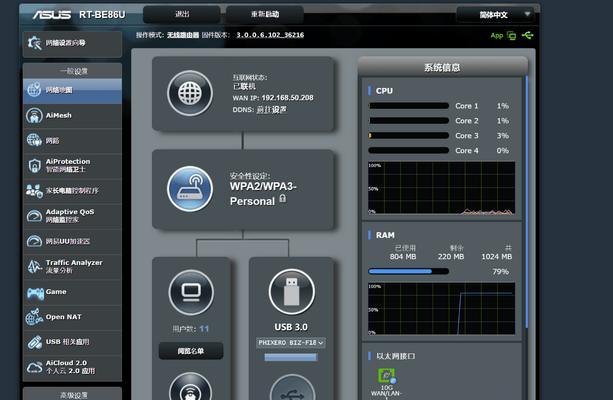Click the firmware version 3.0.0.6.102_36216 link

(270, 35)
